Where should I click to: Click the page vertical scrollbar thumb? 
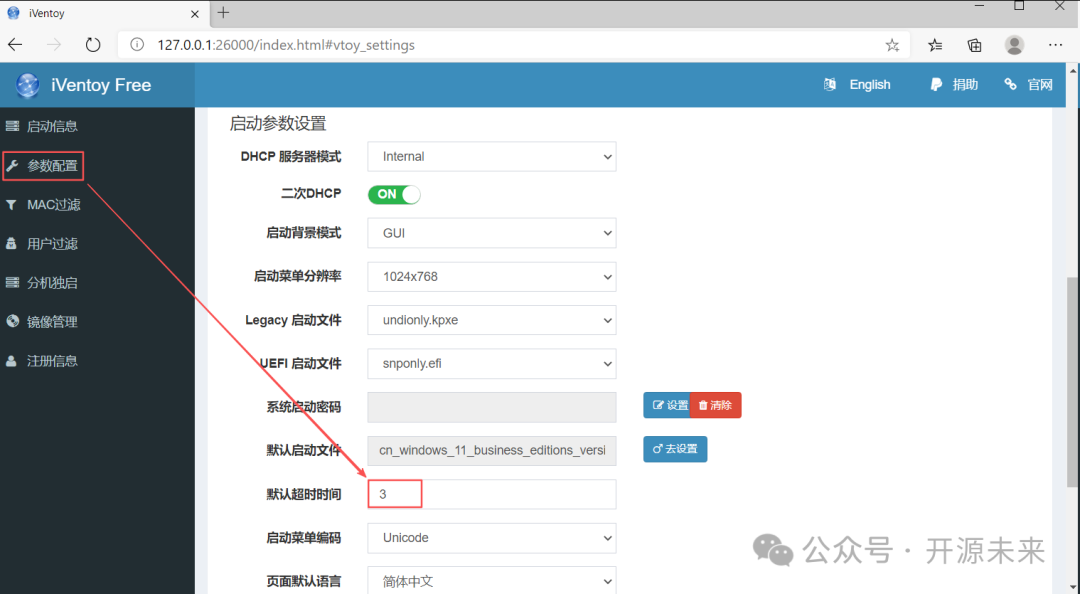coord(1073,382)
